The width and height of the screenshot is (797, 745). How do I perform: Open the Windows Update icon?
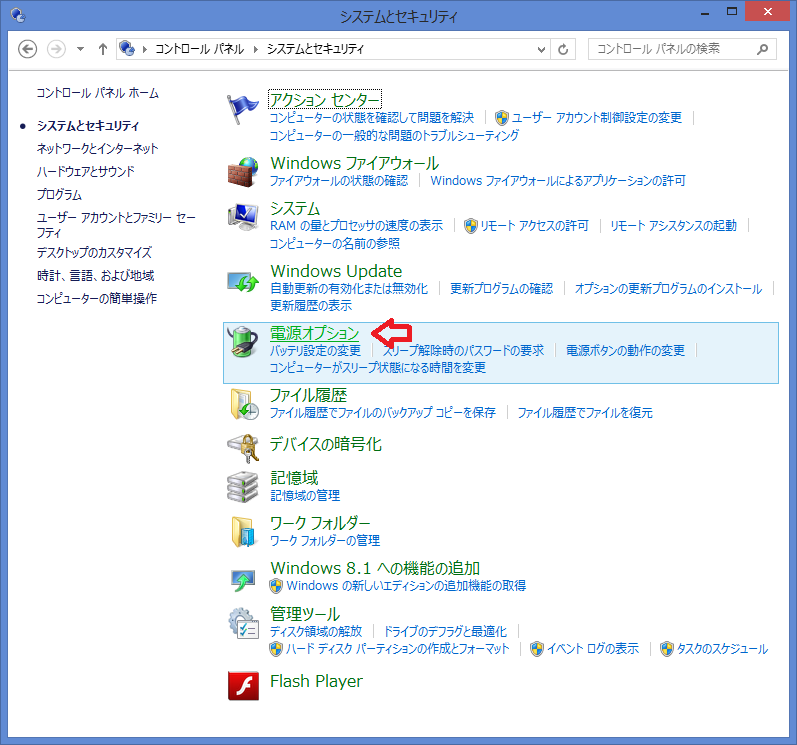[243, 281]
